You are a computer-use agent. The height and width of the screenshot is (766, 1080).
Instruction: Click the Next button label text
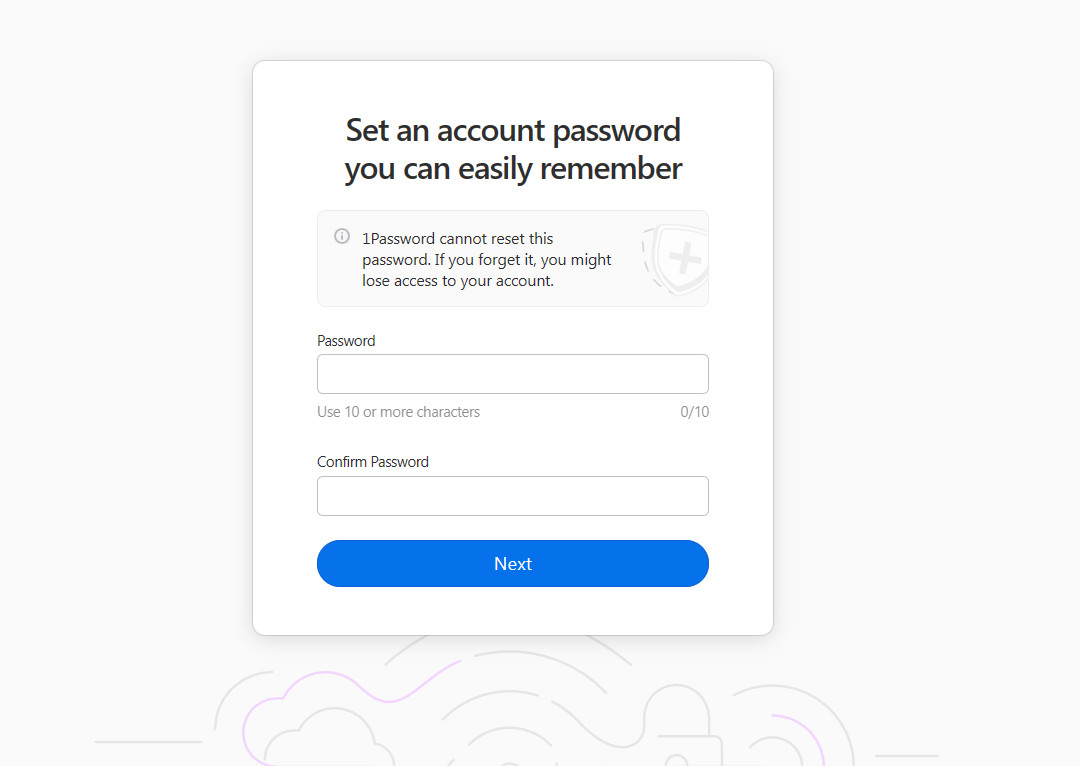click(x=512, y=563)
